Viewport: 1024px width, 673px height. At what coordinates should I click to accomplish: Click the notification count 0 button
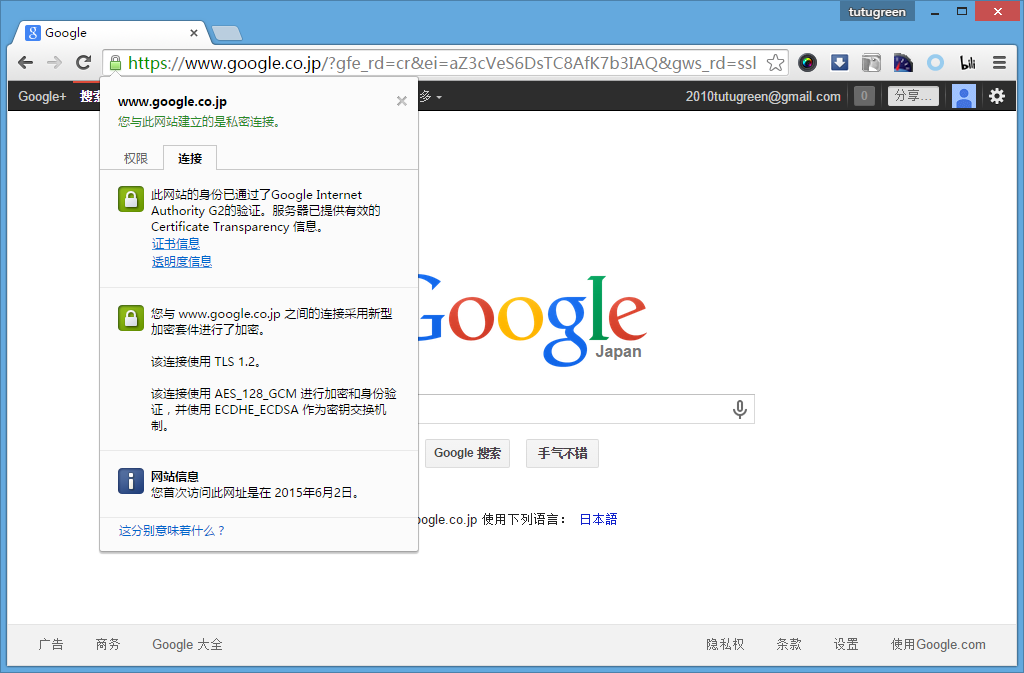point(864,96)
